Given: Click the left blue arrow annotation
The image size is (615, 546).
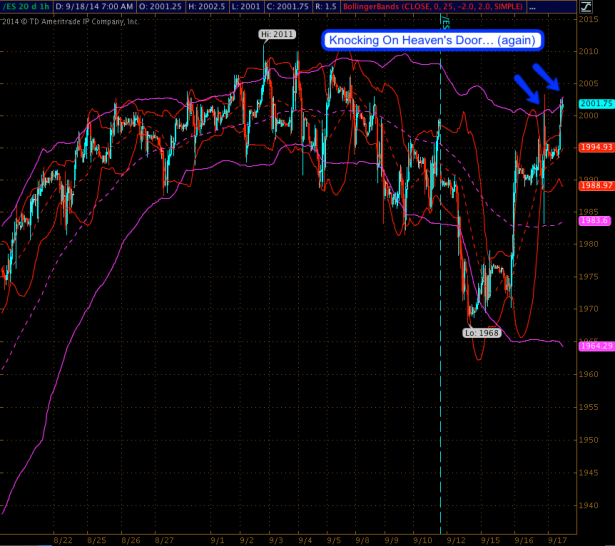Looking at the screenshot, I should pyautogui.click(x=526, y=88).
